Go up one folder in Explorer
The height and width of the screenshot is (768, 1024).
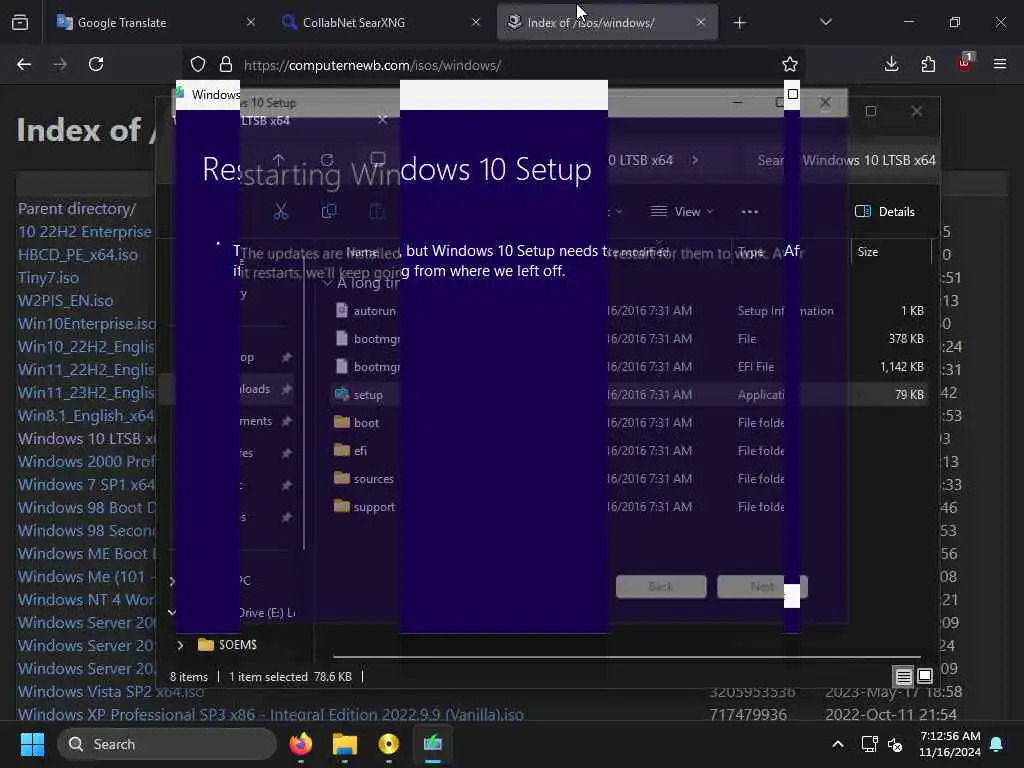(279, 160)
